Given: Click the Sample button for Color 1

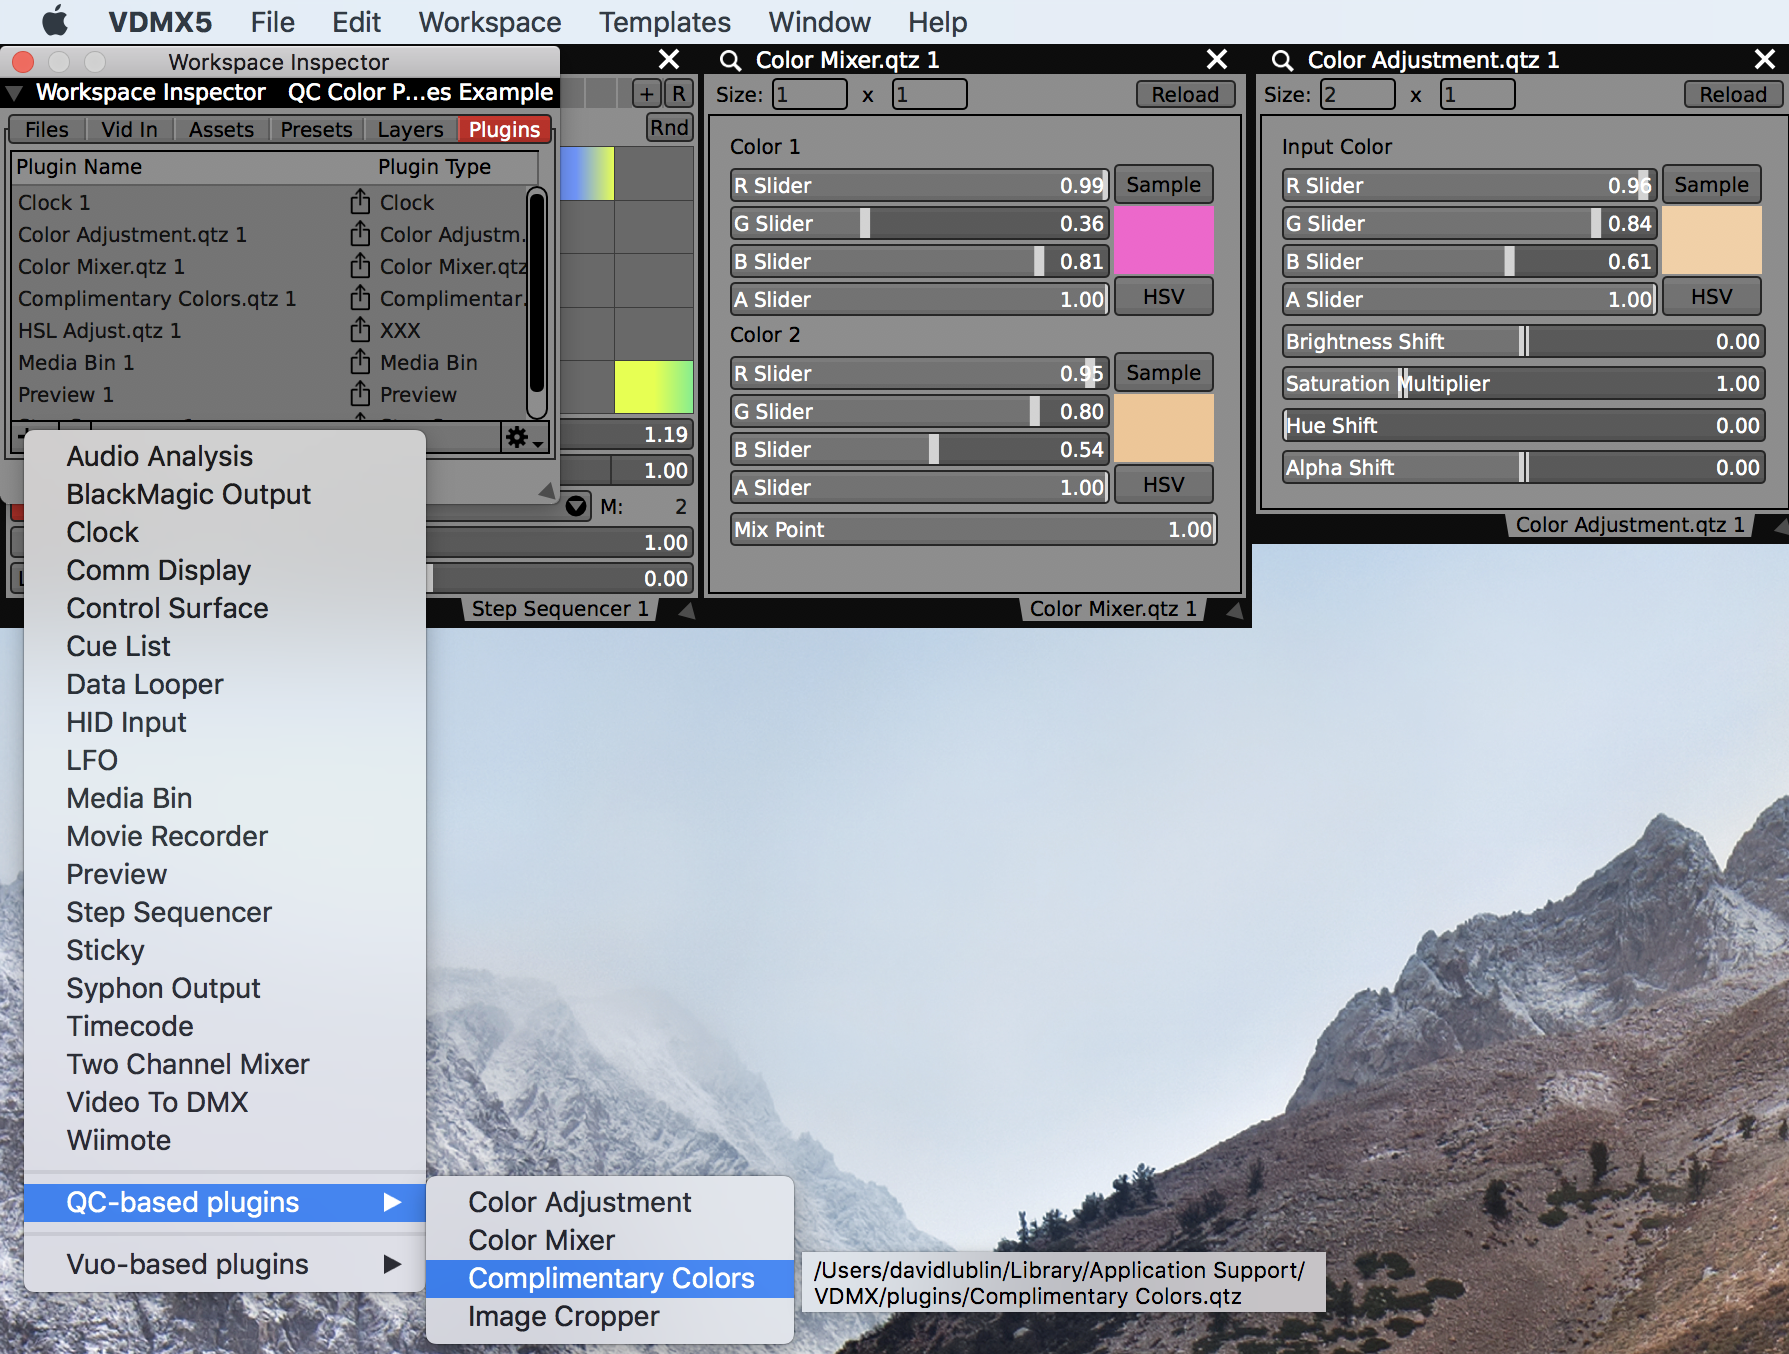Looking at the screenshot, I should (x=1164, y=185).
